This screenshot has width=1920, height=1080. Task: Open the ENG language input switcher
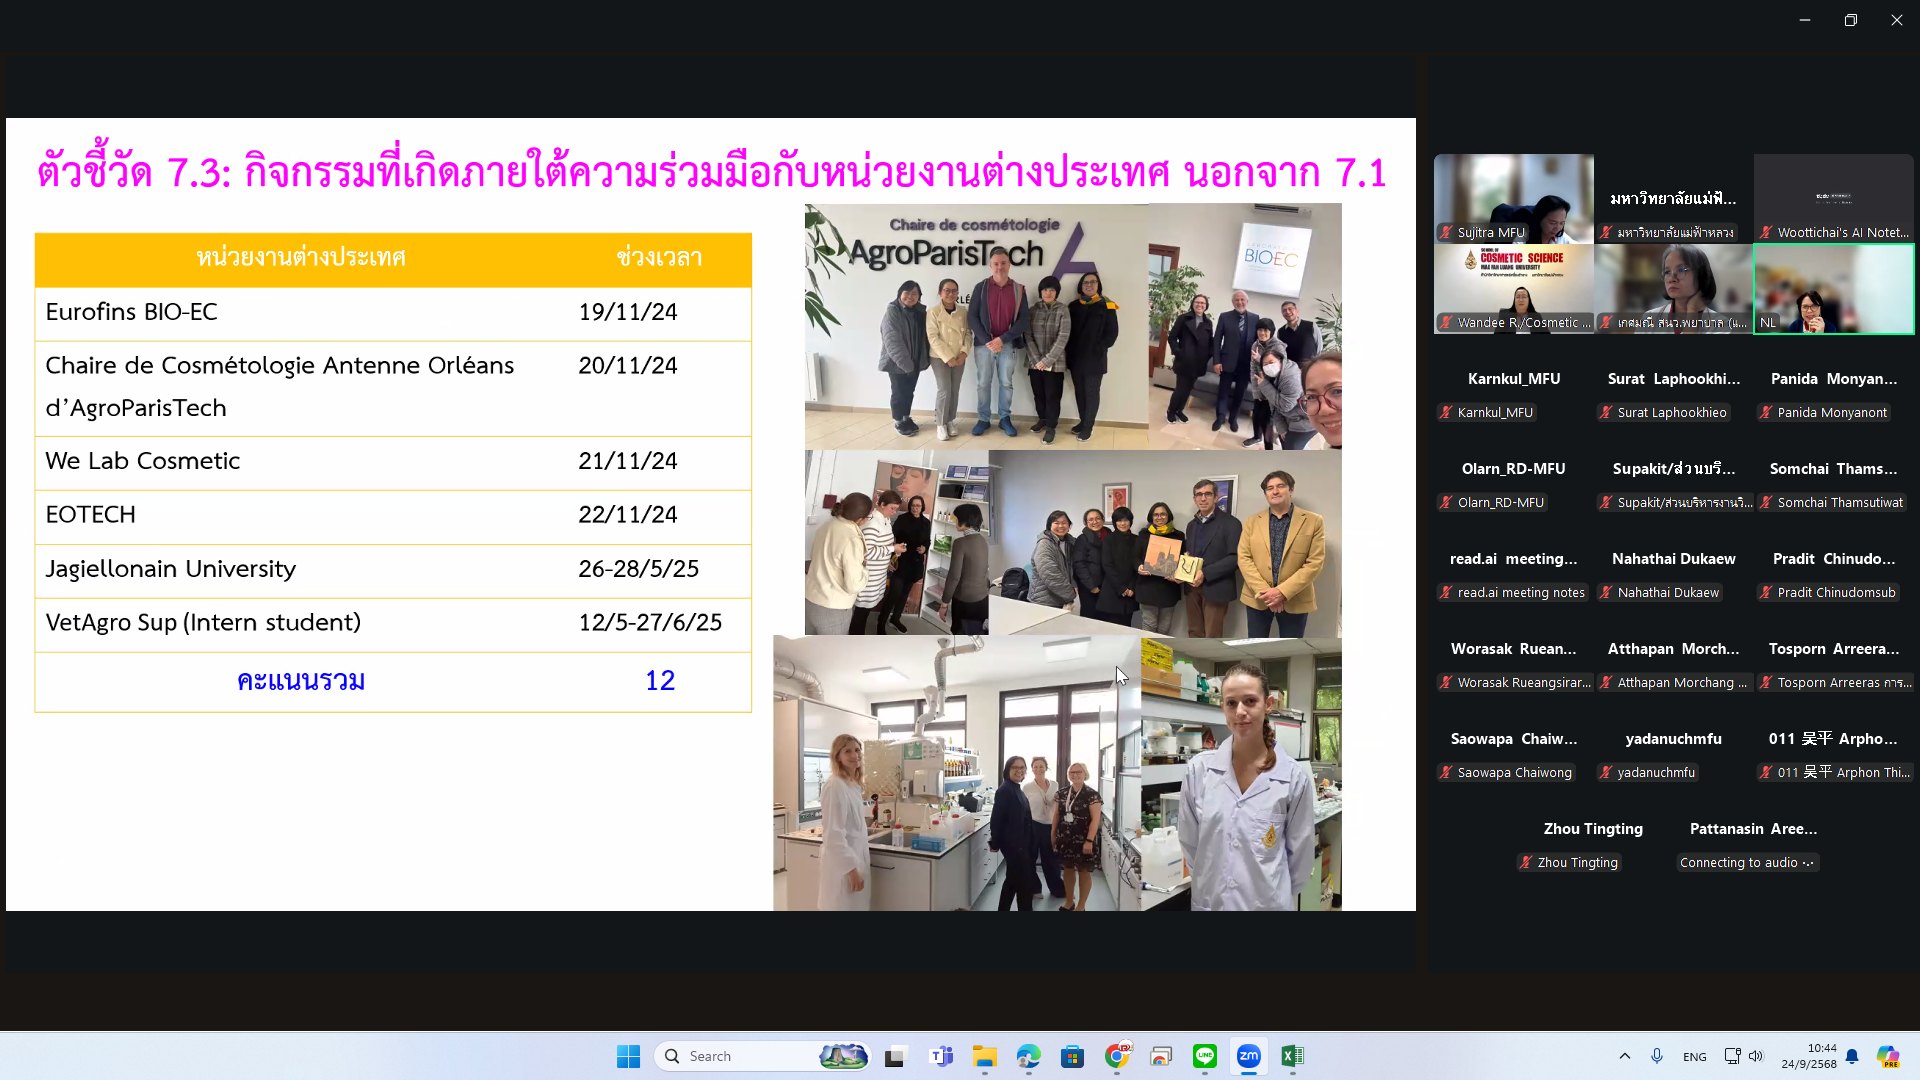click(x=1694, y=1056)
